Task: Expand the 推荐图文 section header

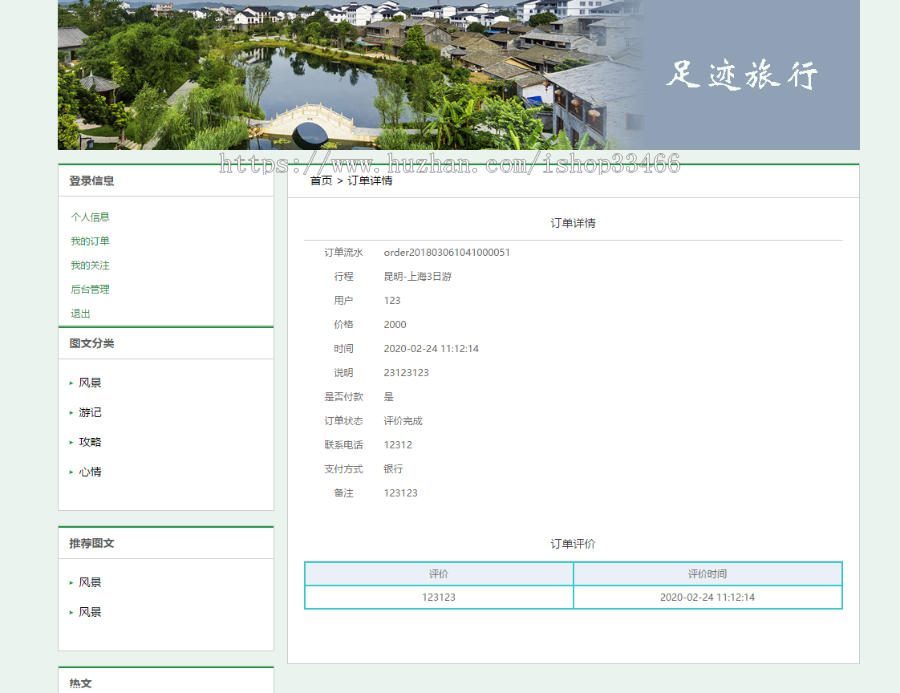Action: click(x=93, y=542)
